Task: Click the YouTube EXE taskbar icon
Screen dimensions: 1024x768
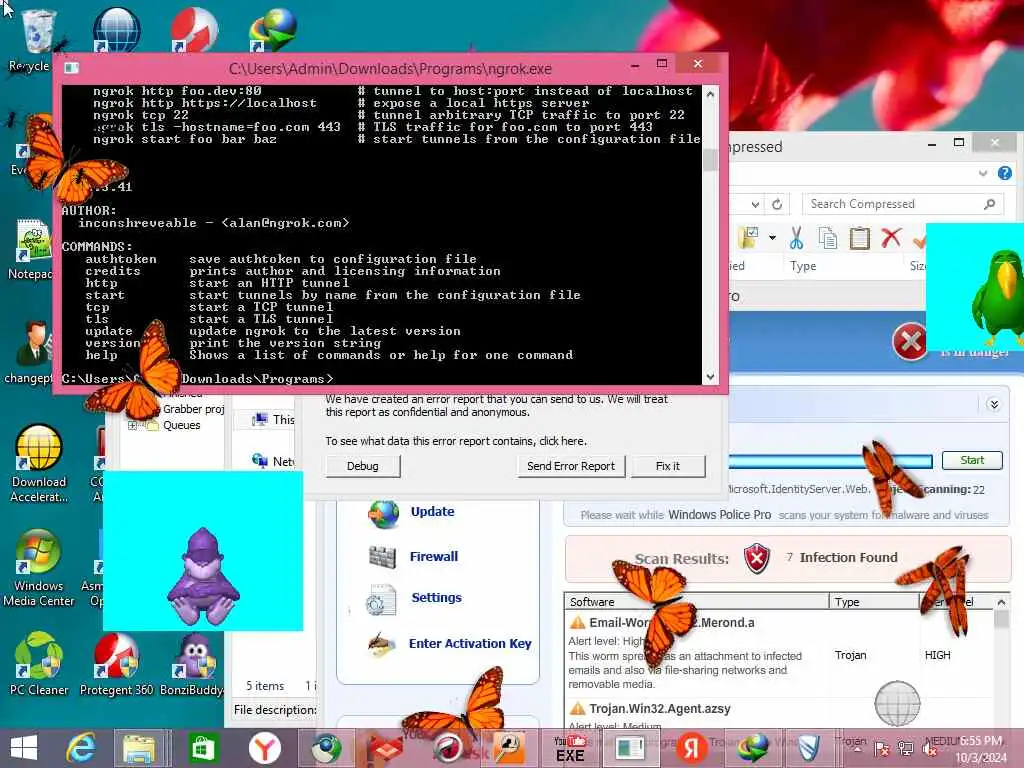Action: (570, 748)
